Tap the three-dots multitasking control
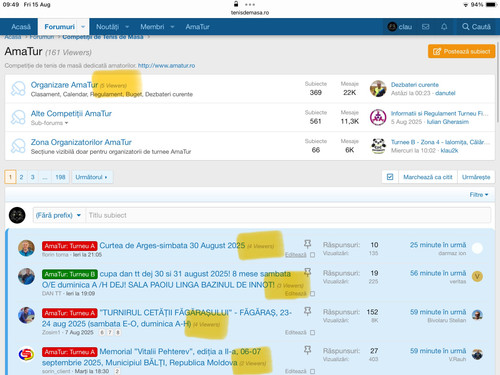This screenshot has width=500, height=375. coord(250,5)
